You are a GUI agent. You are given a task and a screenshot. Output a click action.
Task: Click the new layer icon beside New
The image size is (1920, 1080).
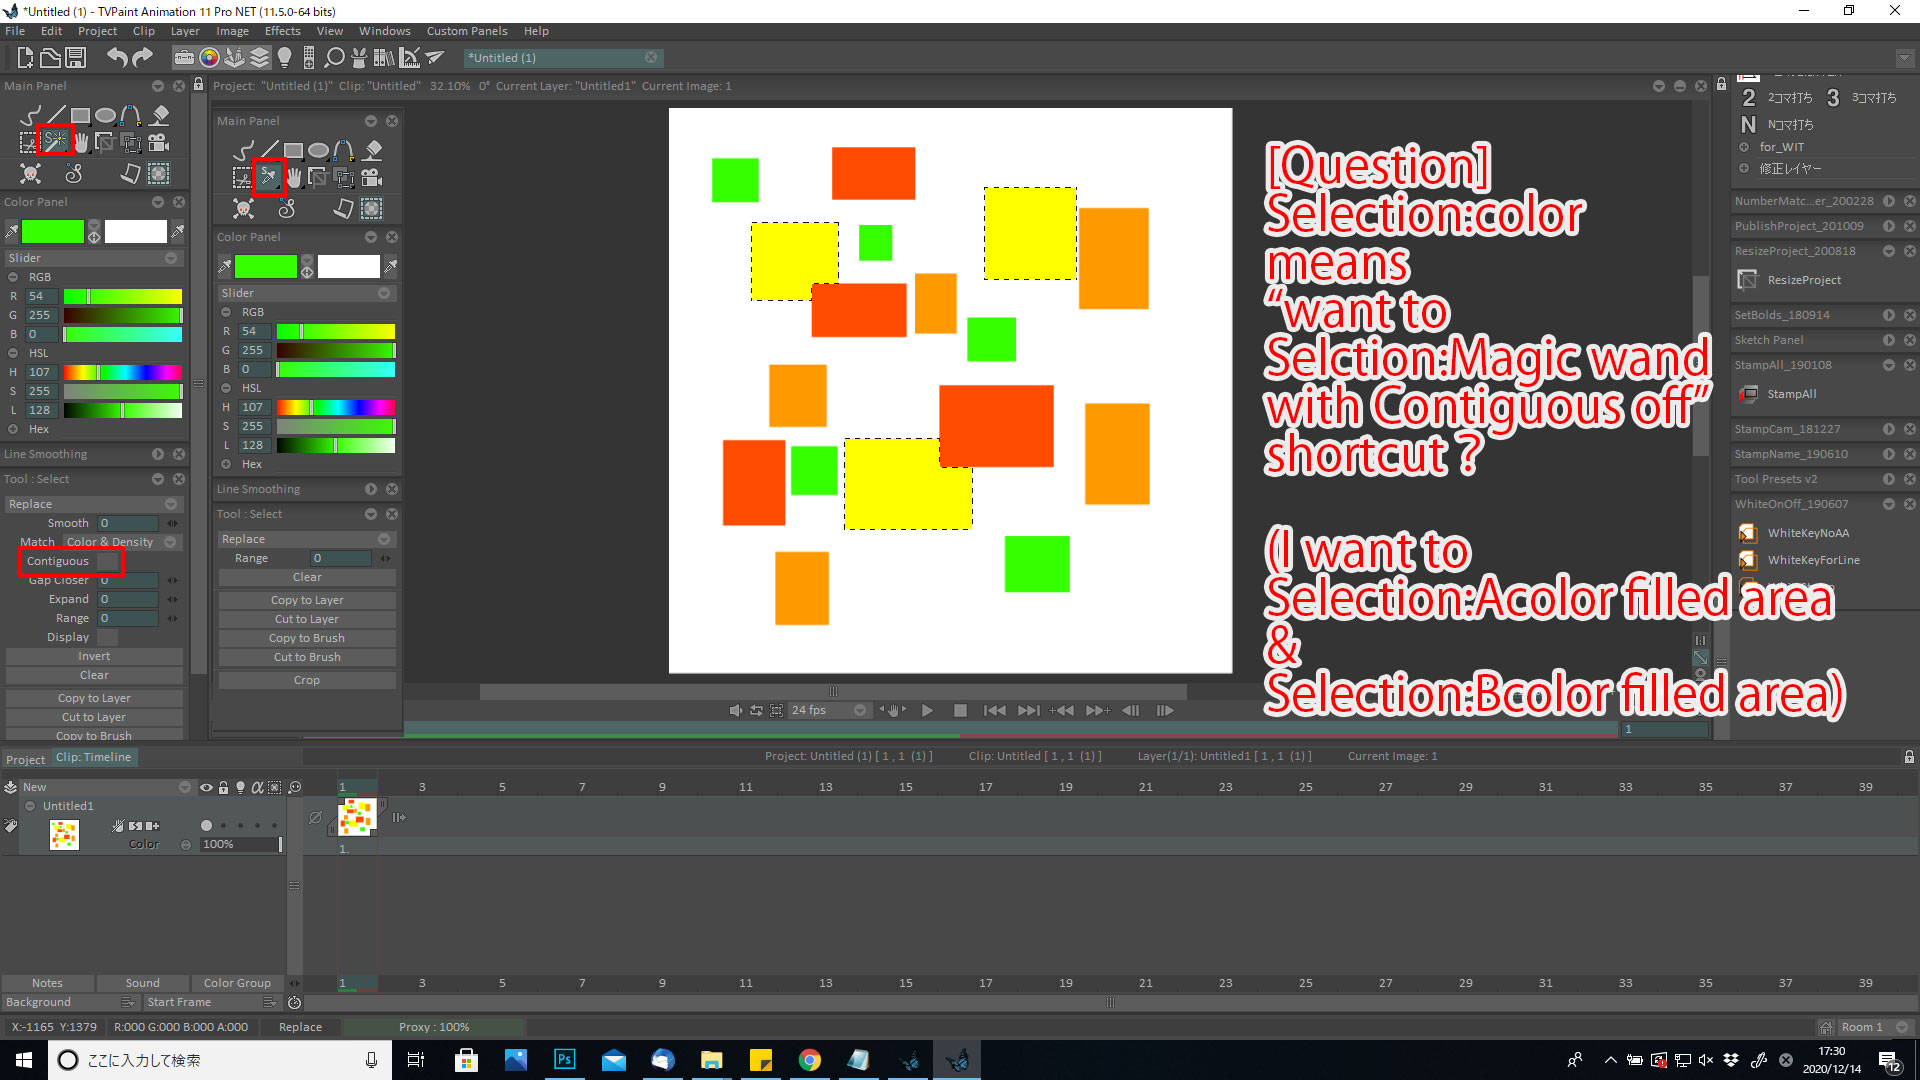click(x=11, y=787)
